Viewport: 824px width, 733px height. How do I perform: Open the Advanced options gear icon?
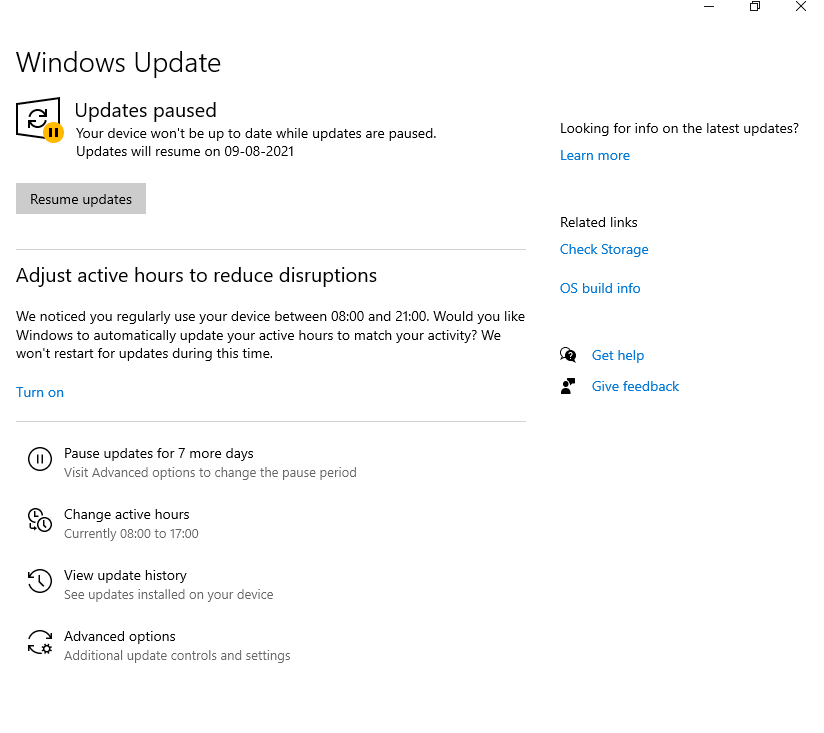tap(39, 643)
